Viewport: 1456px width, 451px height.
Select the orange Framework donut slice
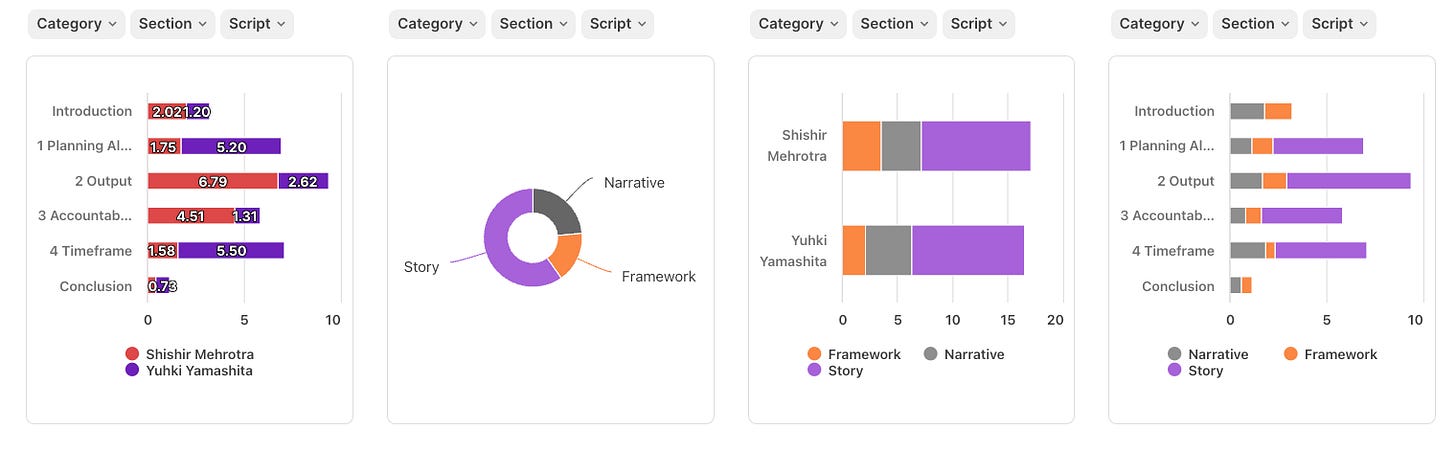click(566, 254)
